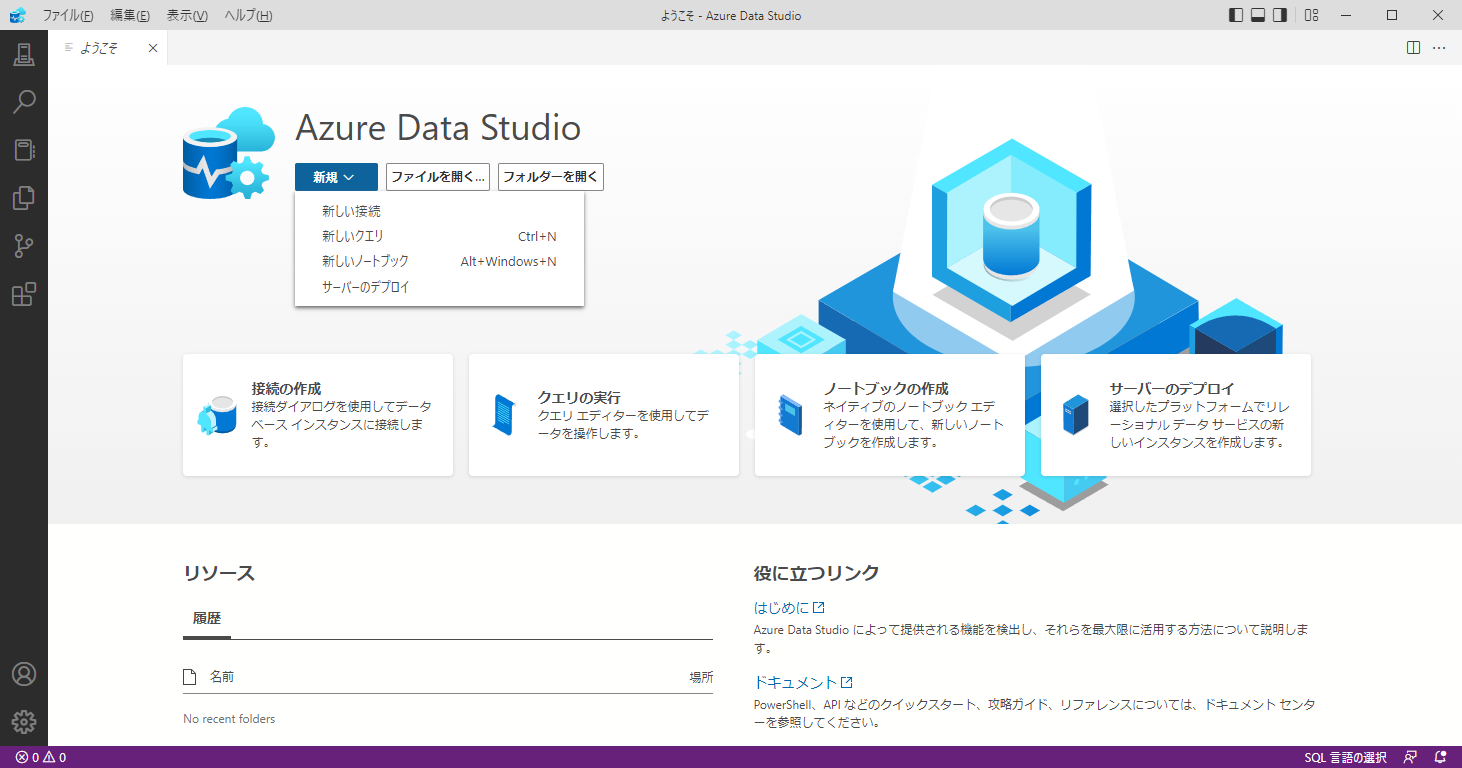The width and height of the screenshot is (1462, 768).
Task: Click the 場所 column header
Action: point(701,677)
